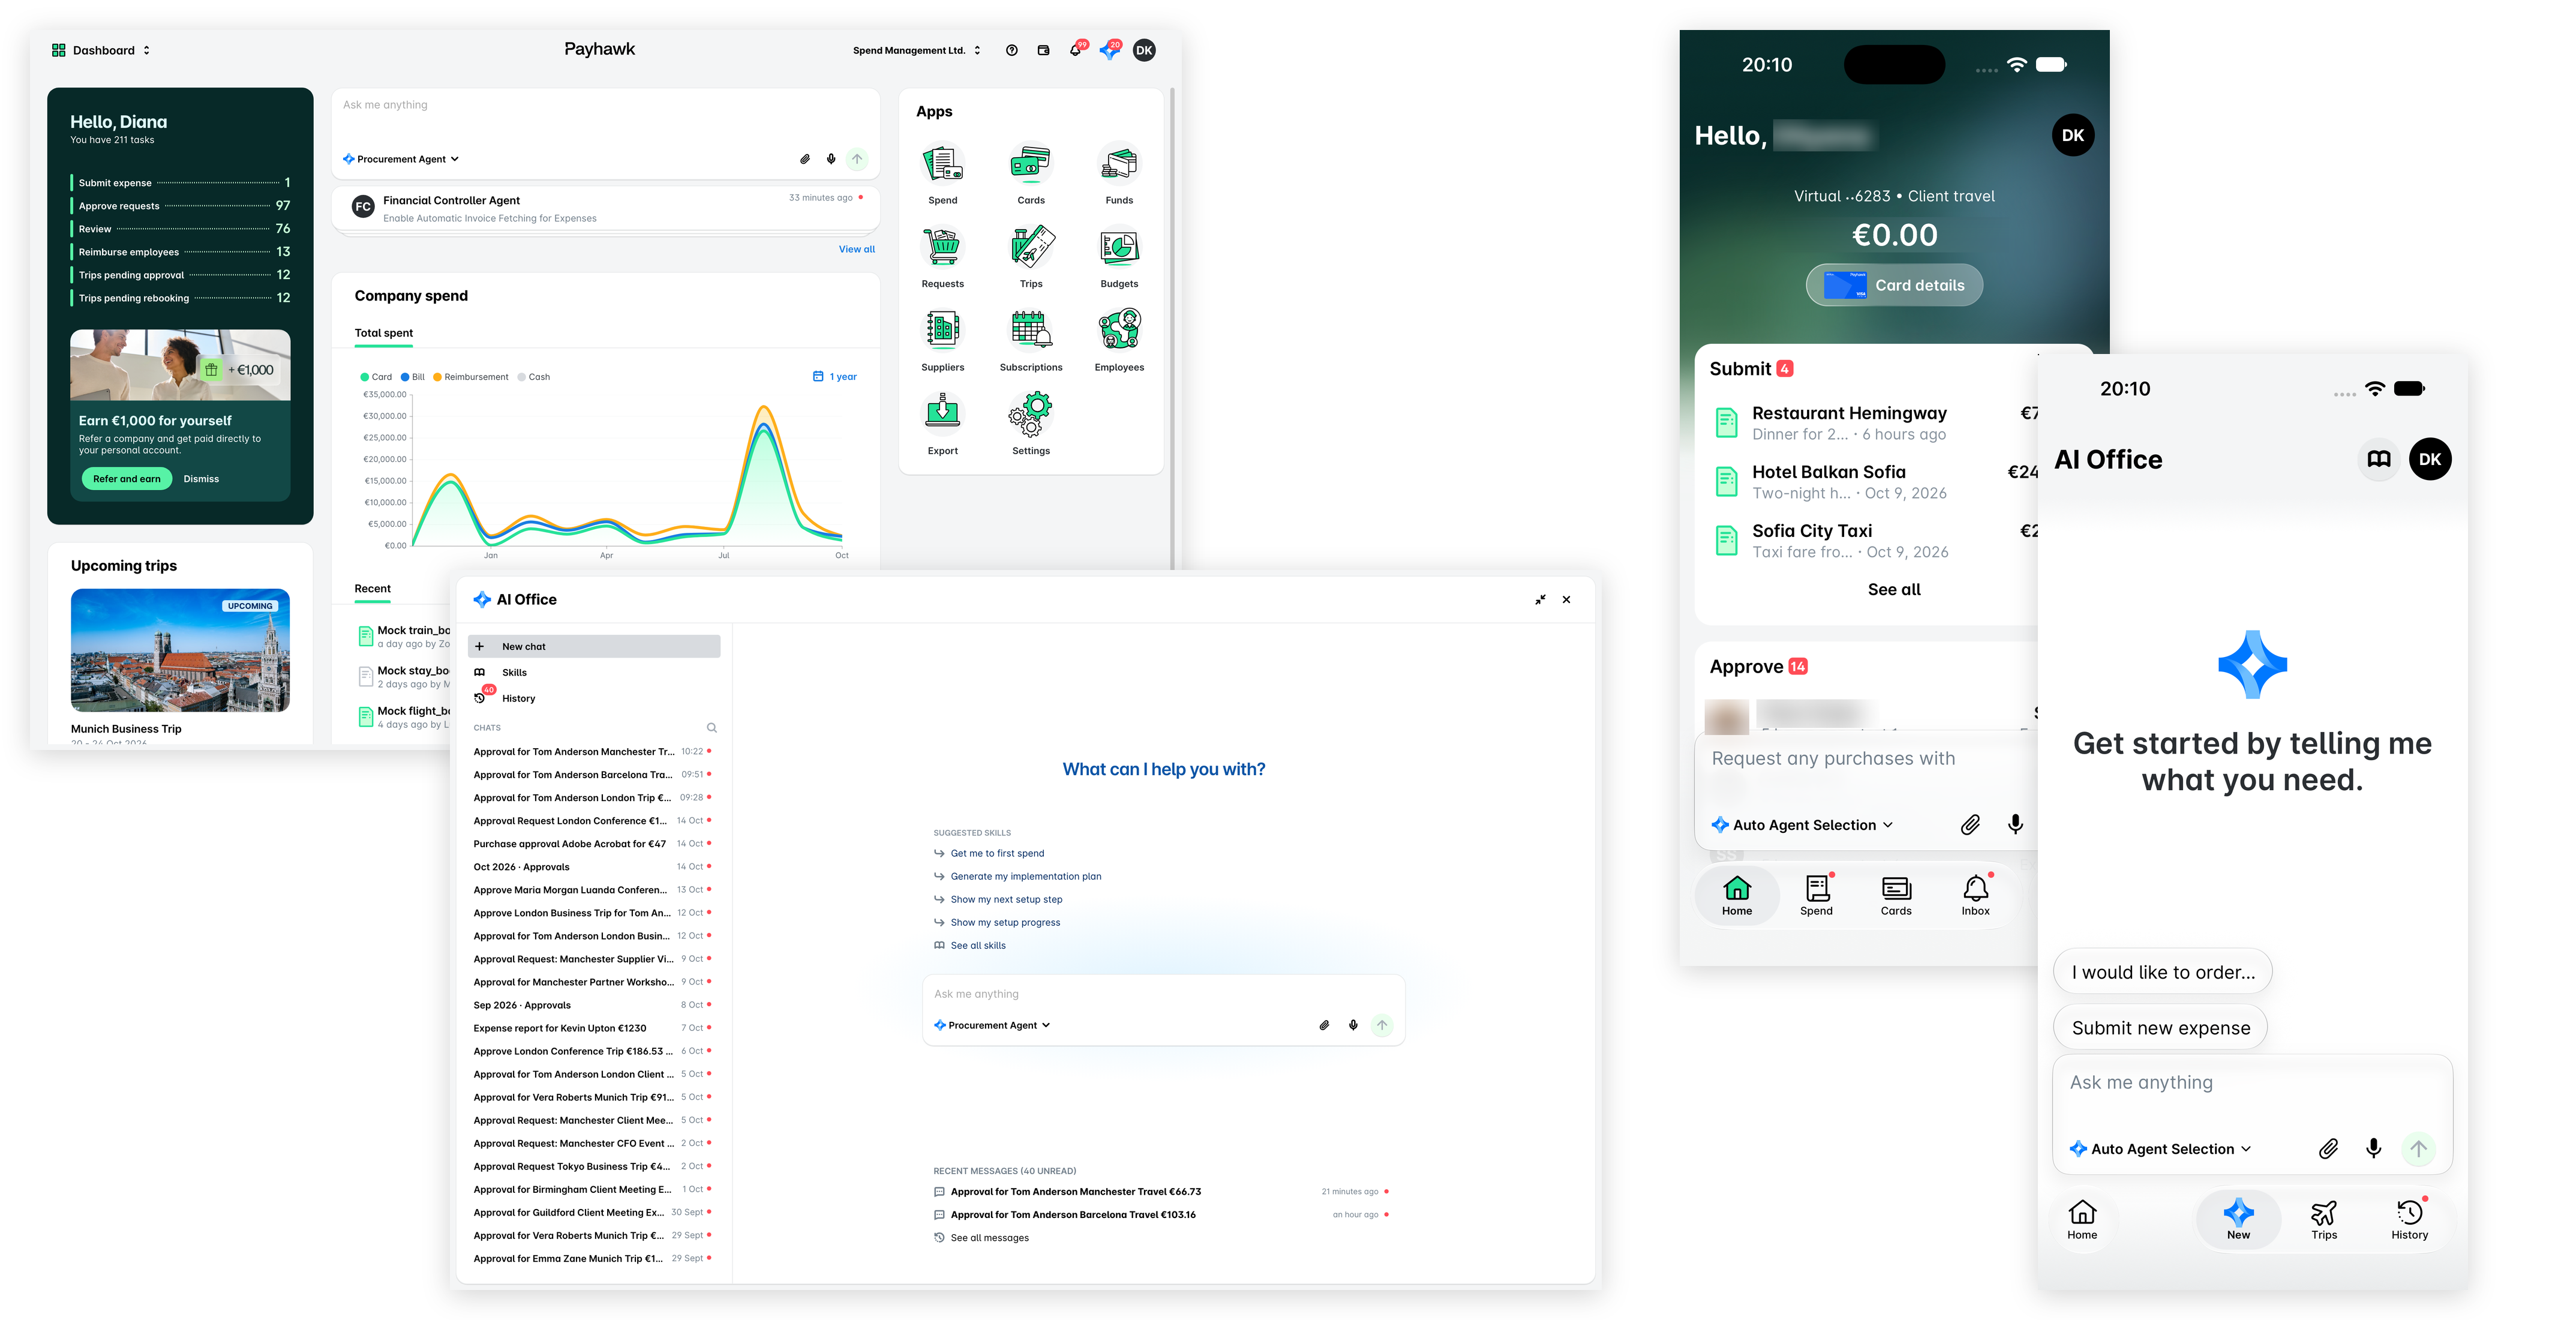Tap the Home tab on mobile home screen
Screen dimensions: 2576x1320
[x=1736, y=895]
